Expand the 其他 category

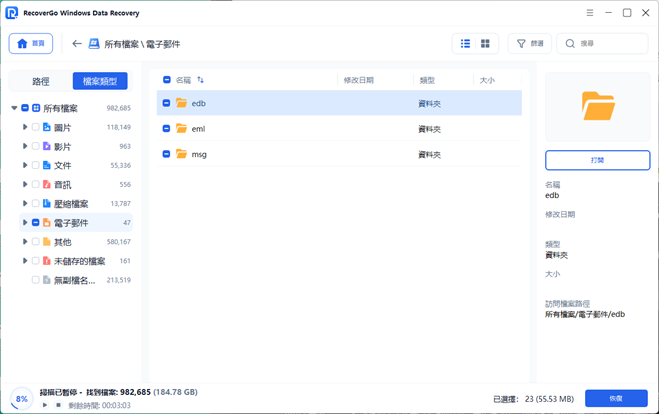(25, 242)
